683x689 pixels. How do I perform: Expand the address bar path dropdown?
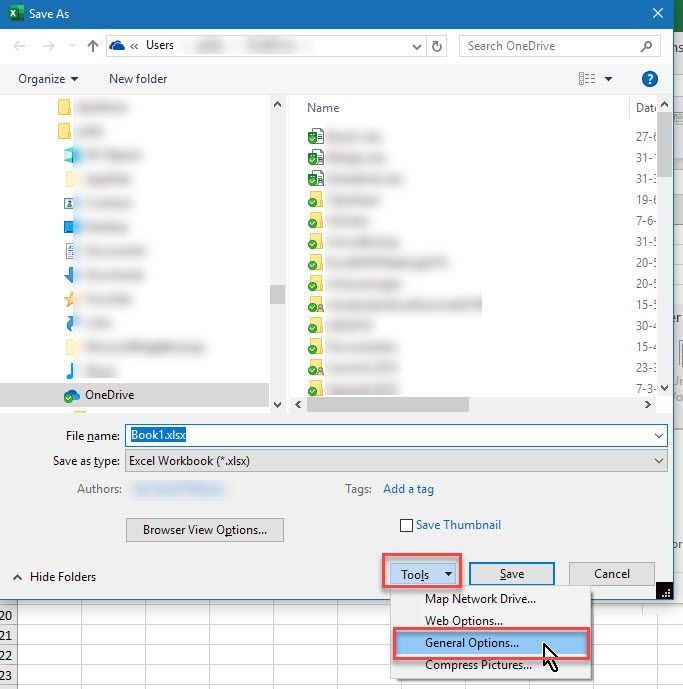pyautogui.click(x=417, y=46)
